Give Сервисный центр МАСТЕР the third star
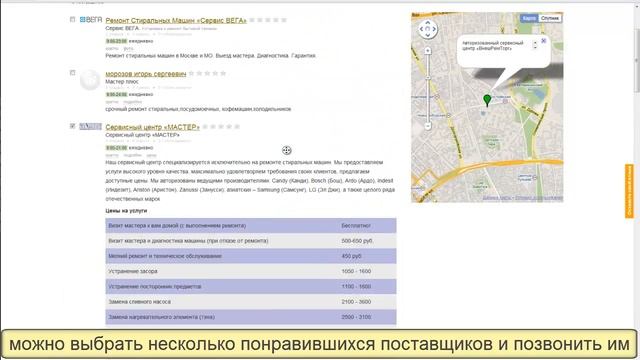 (x=221, y=127)
